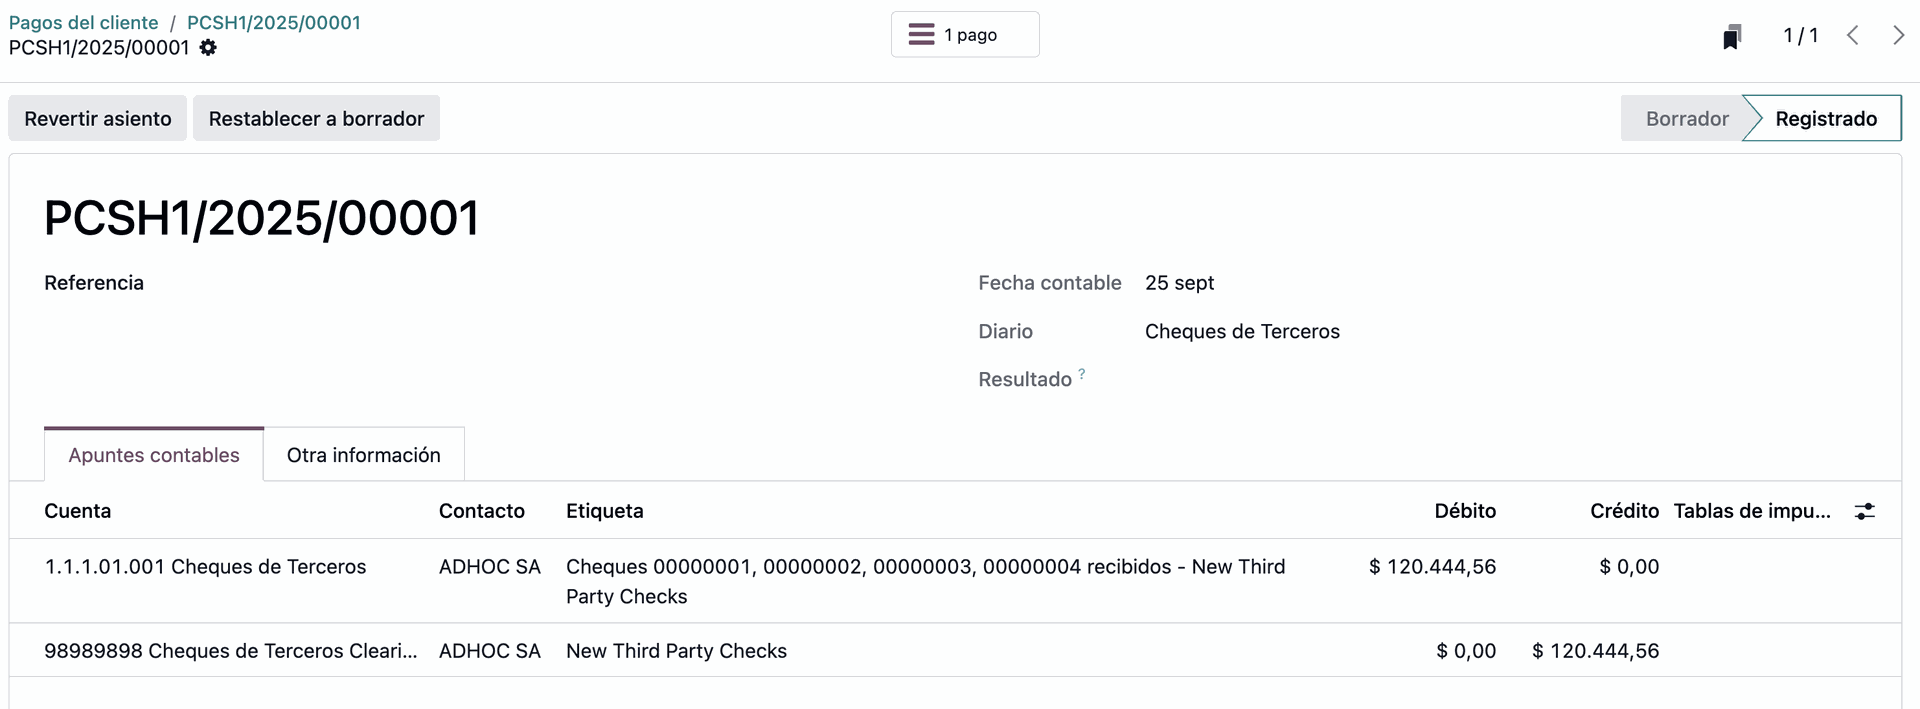
Task: Select the Registrado status stage
Action: click(x=1825, y=119)
